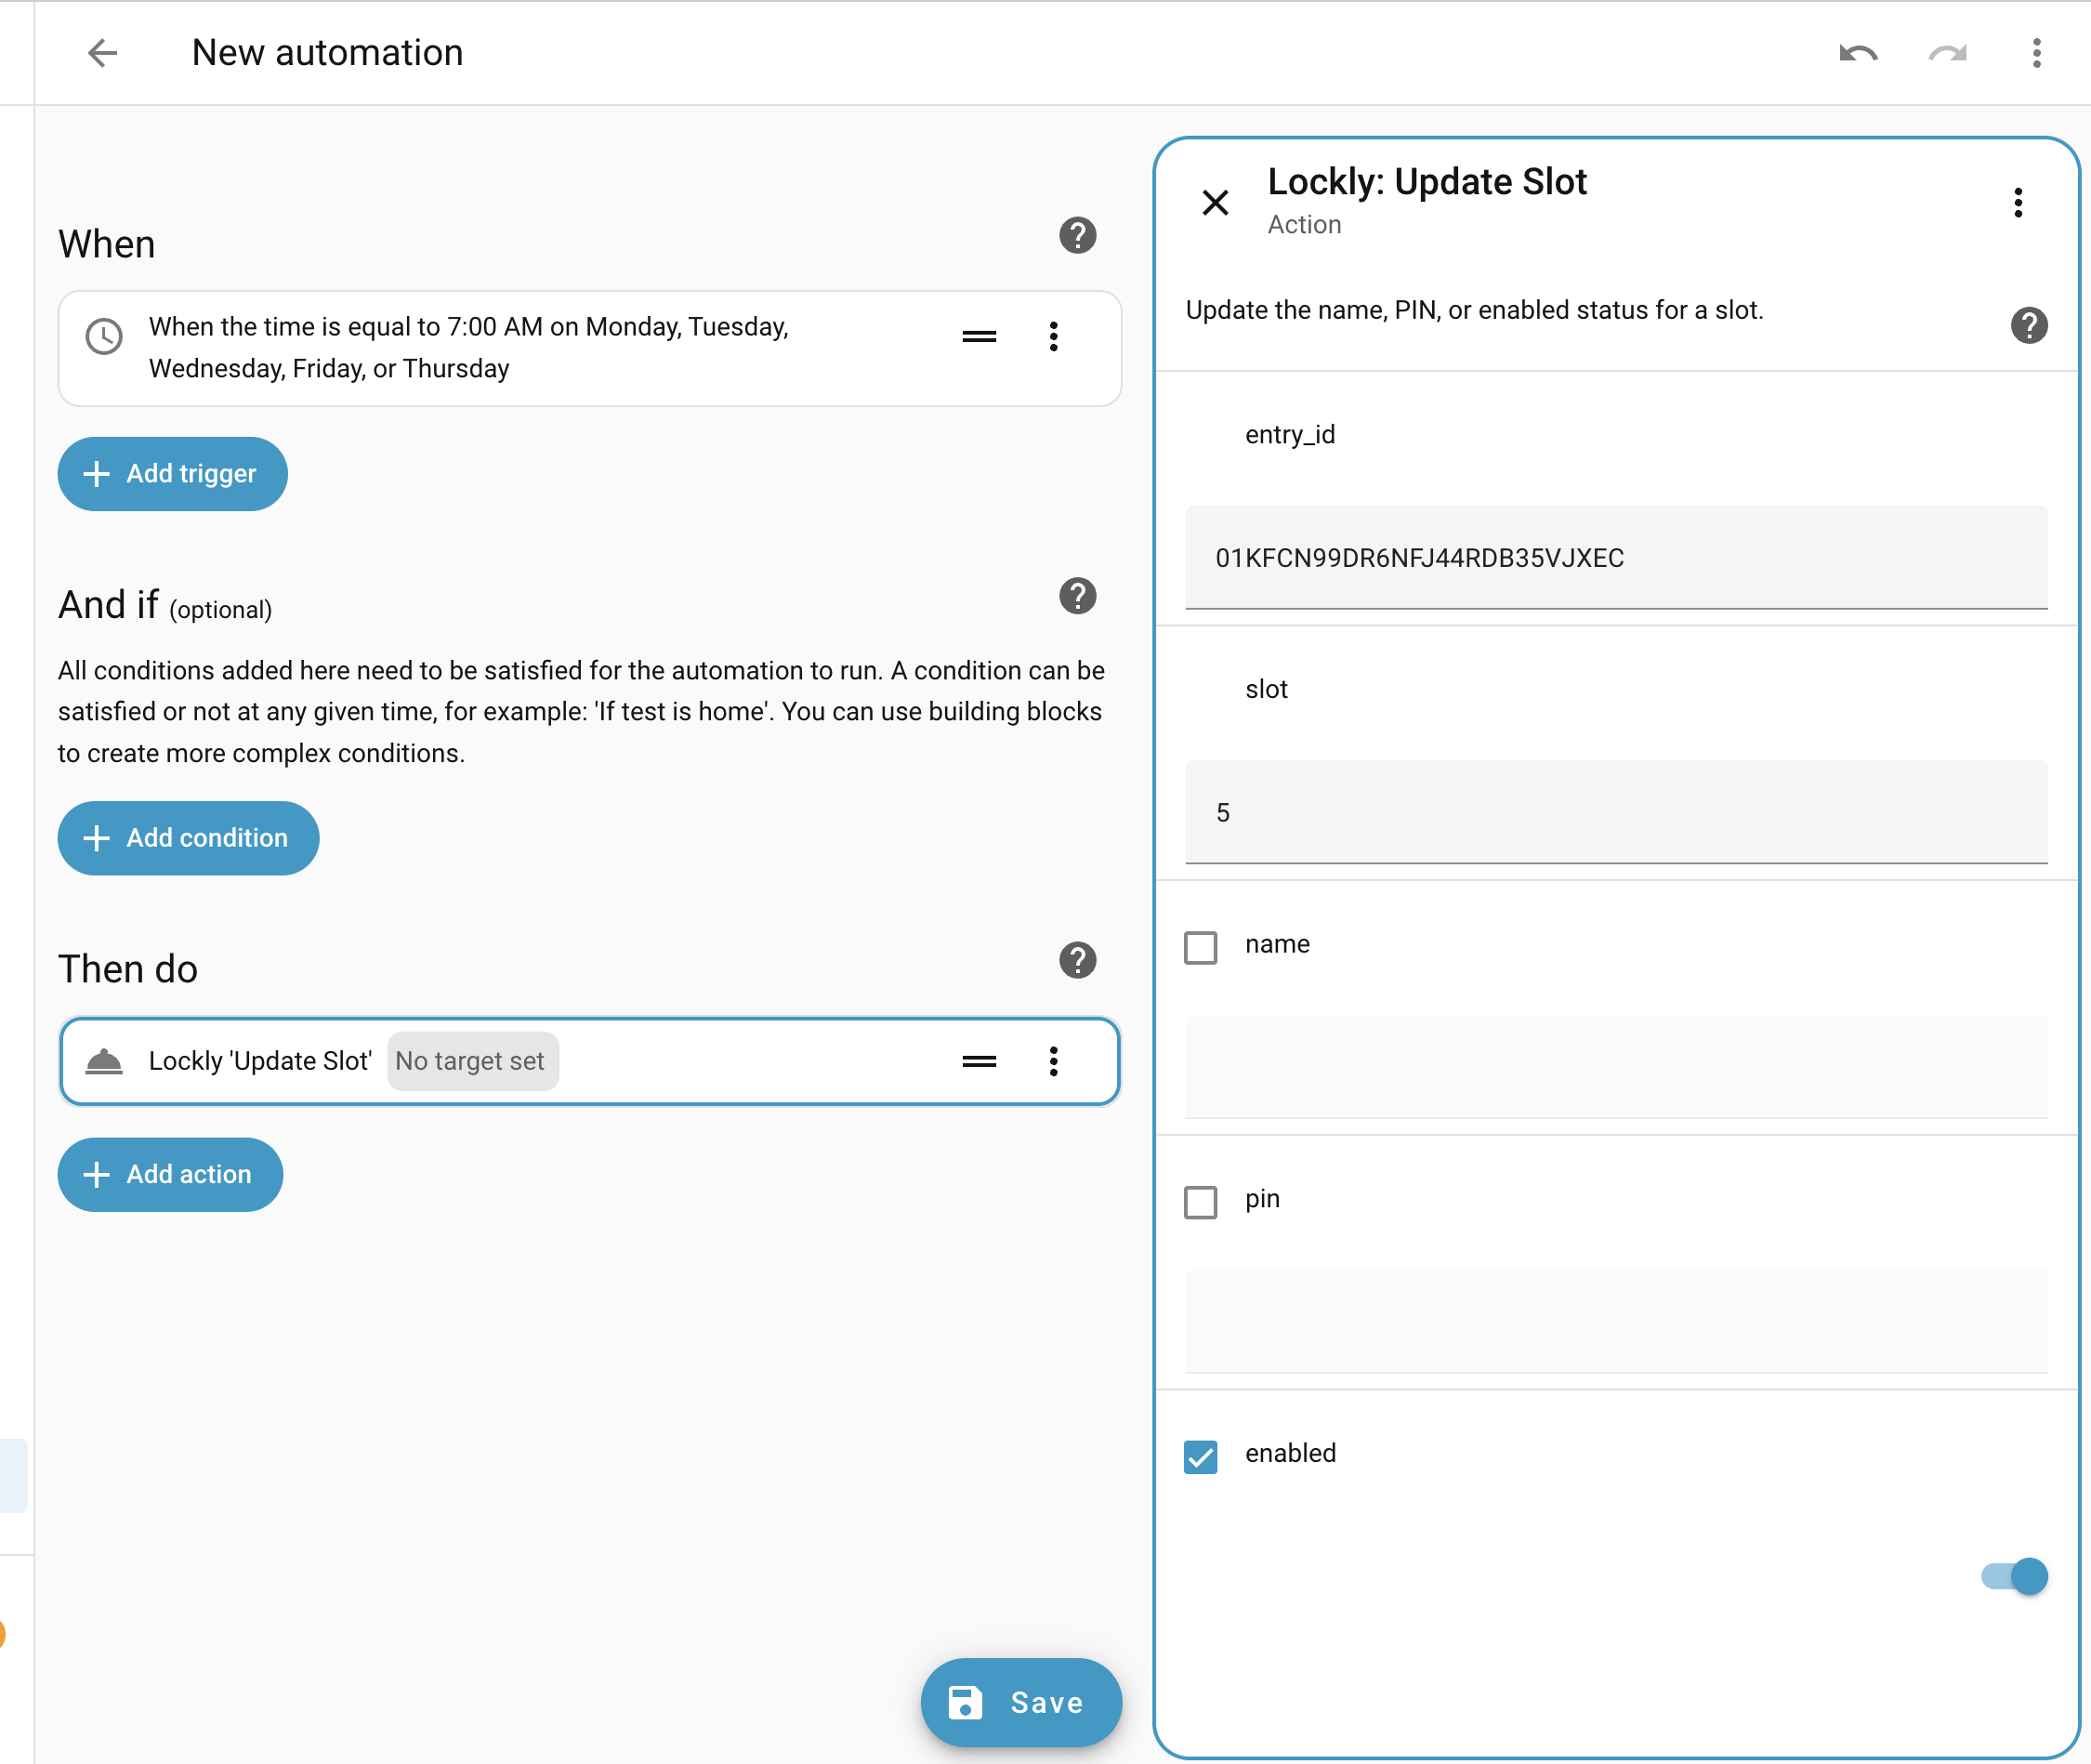Open overflow menu of time trigger
2091x1764 pixels.
click(x=1053, y=337)
